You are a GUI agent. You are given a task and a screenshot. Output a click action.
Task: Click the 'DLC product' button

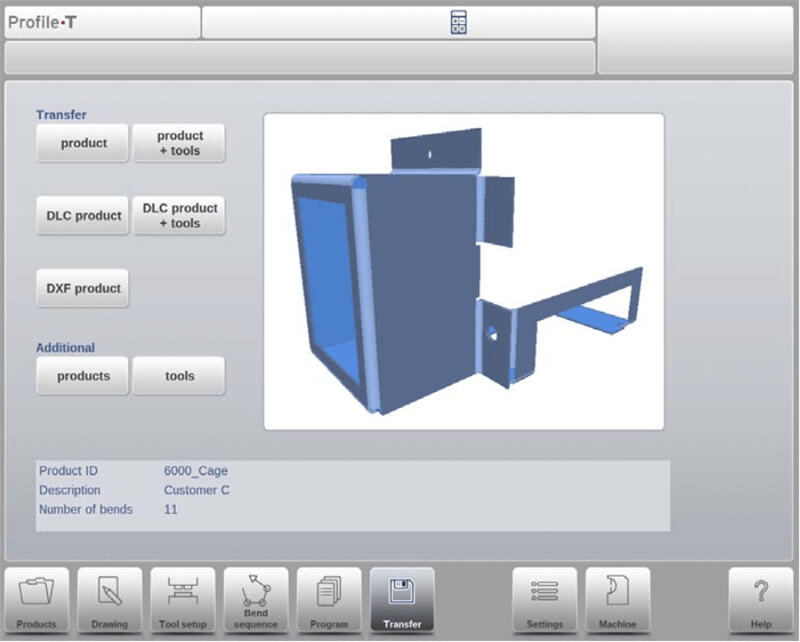(83, 216)
